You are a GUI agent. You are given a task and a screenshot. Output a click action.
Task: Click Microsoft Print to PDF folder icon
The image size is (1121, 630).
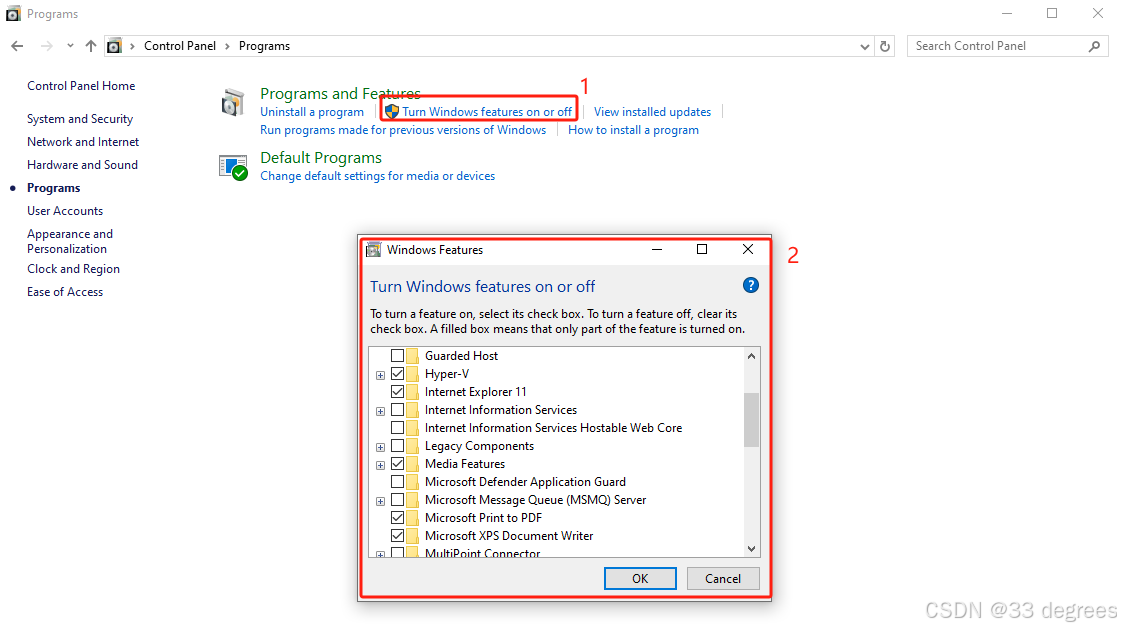pyautogui.click(x=413, y=517)
